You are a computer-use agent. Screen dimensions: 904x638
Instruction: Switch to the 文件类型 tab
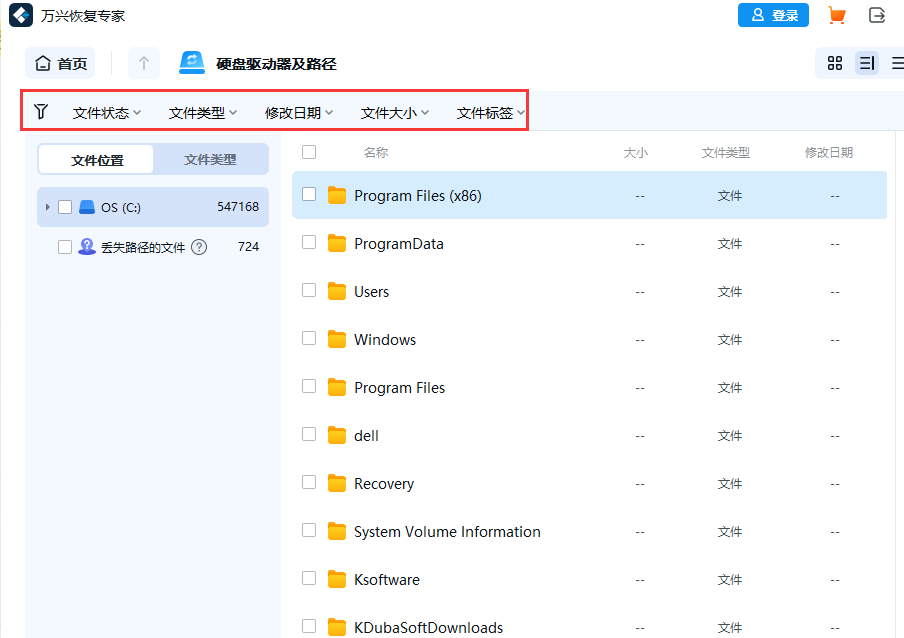pyautogui.click(x=210, y=159)
